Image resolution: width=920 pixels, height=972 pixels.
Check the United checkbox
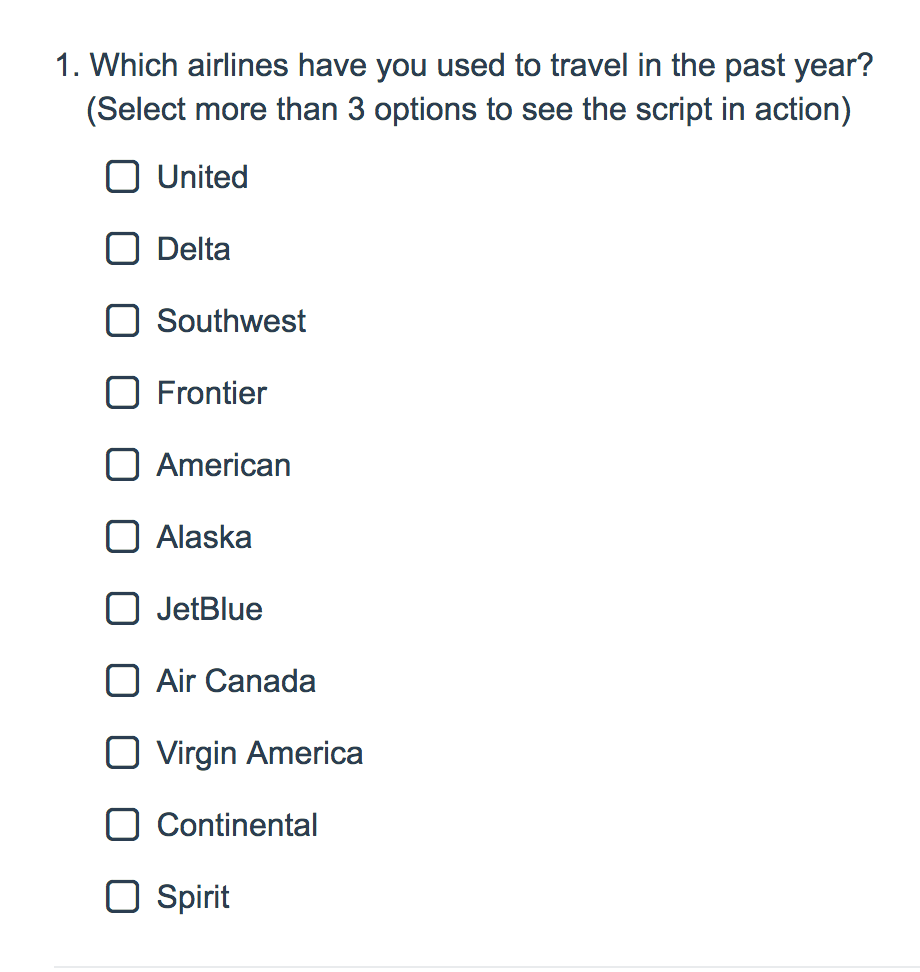click(x=122, y=177)
